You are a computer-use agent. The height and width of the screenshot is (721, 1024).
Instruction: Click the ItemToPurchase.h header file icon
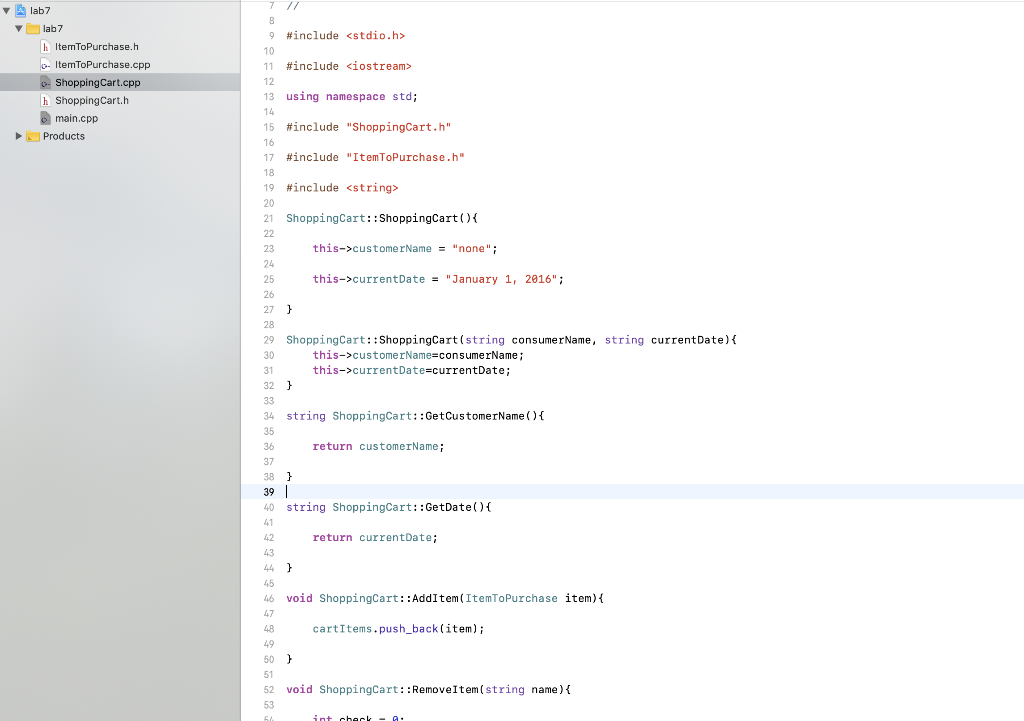tap(45, 46)
